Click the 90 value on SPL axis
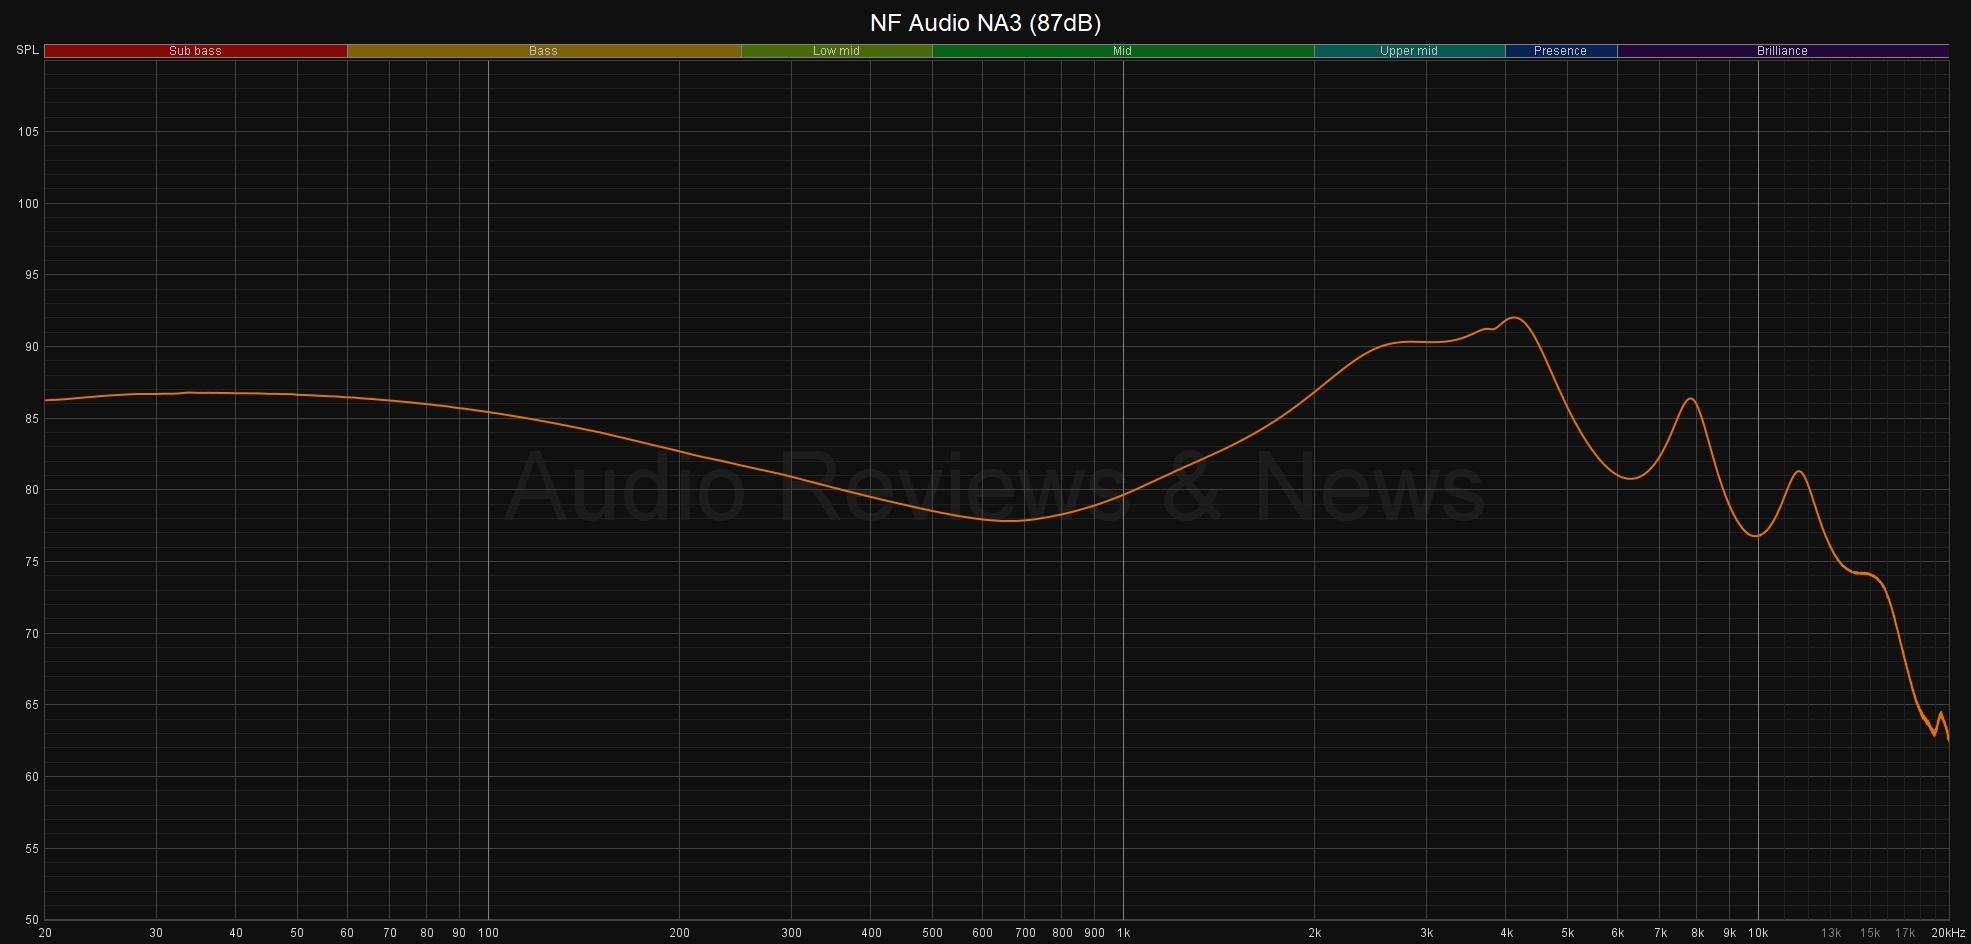1971x944 pixels. 28,347
